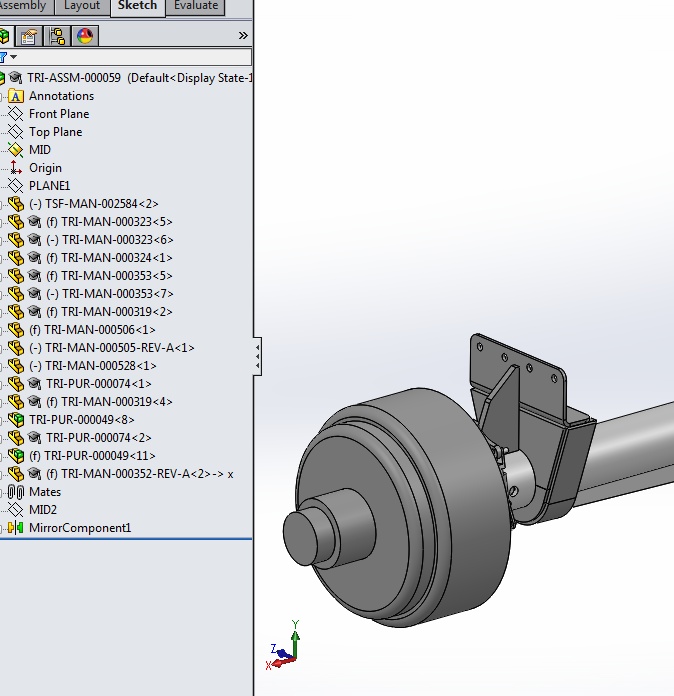Switch to the Layout tab
This screenshot has height=696, width=674.
tap(82, 6)
